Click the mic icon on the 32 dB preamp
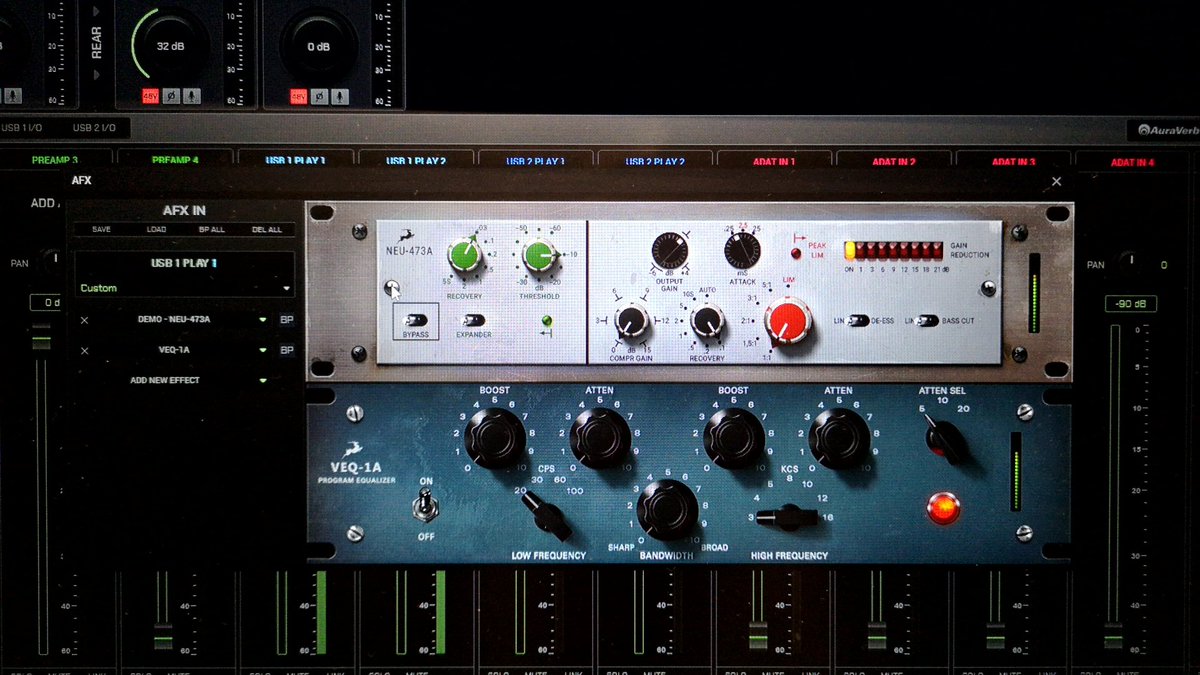The height and width of the screenshot is (675, 1200). point(190,96)
